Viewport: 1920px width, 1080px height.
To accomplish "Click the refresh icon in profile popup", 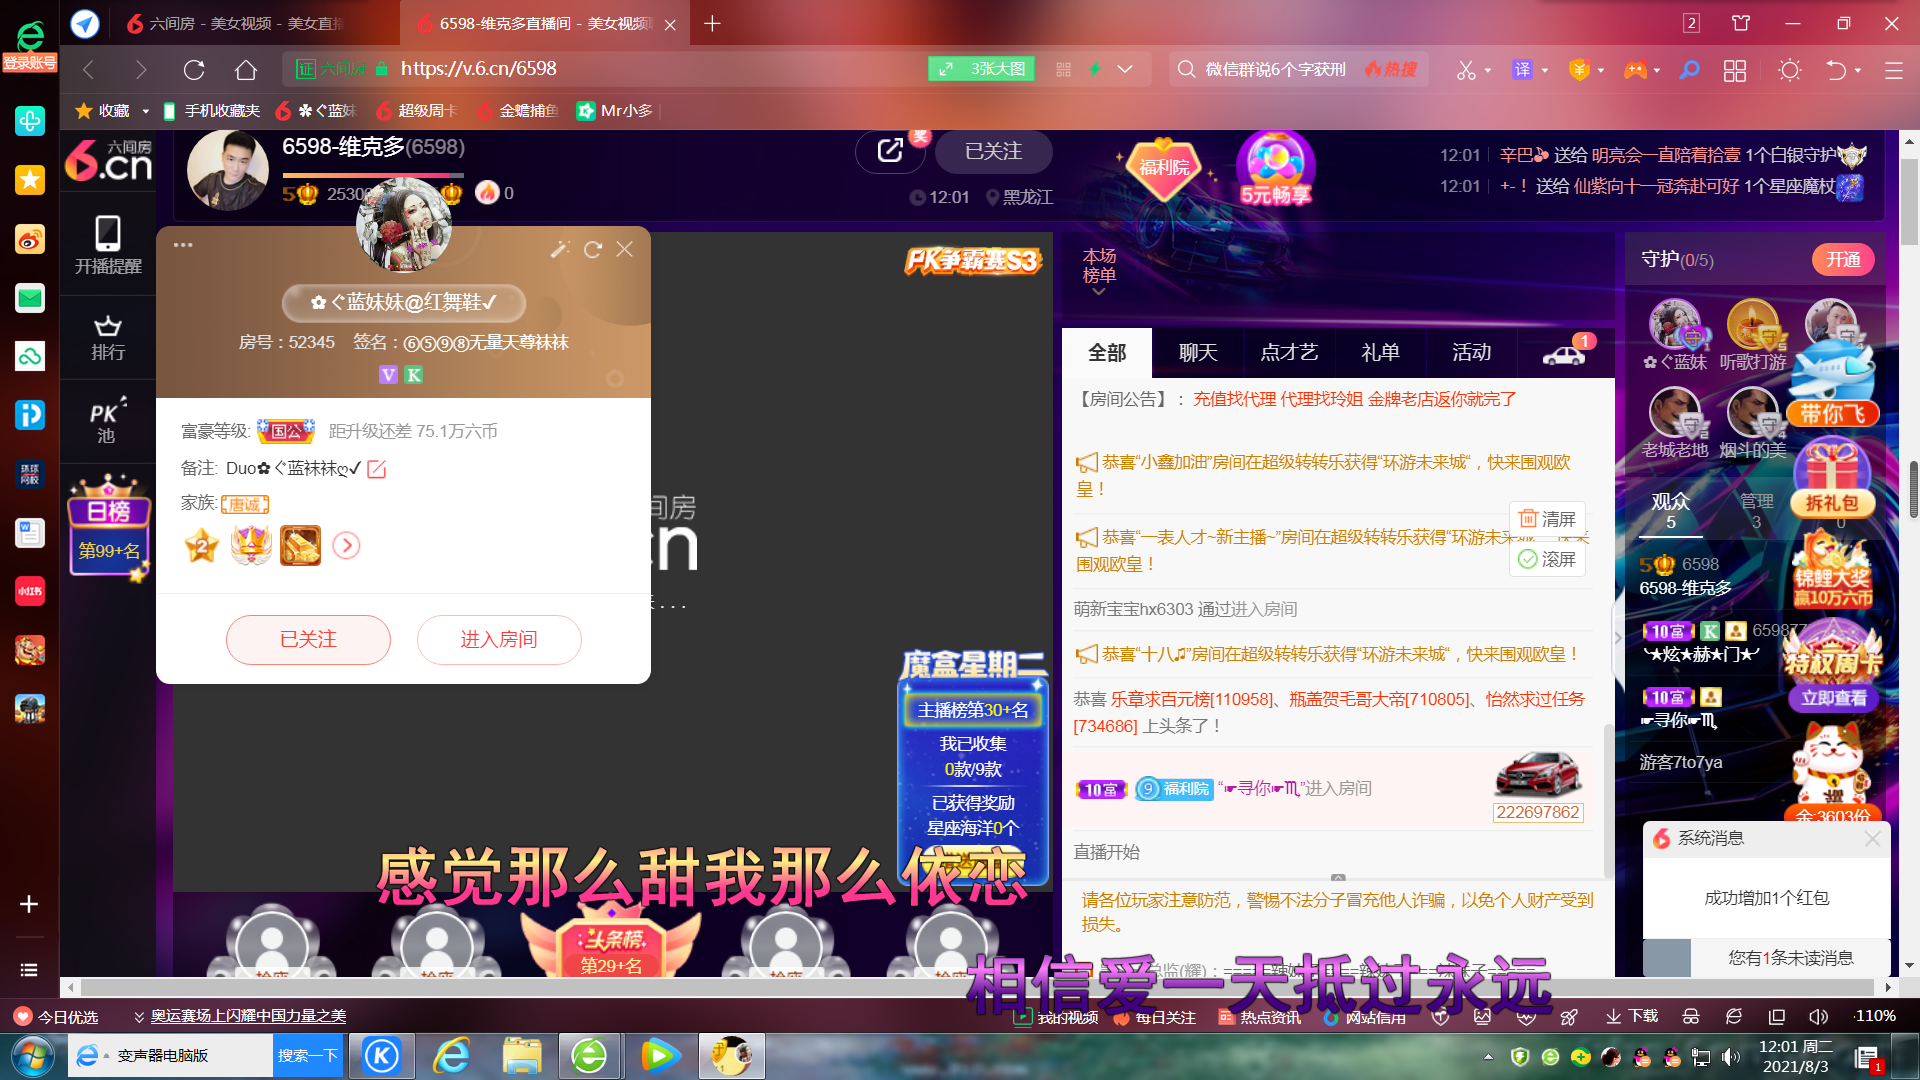I will [593, 249].
